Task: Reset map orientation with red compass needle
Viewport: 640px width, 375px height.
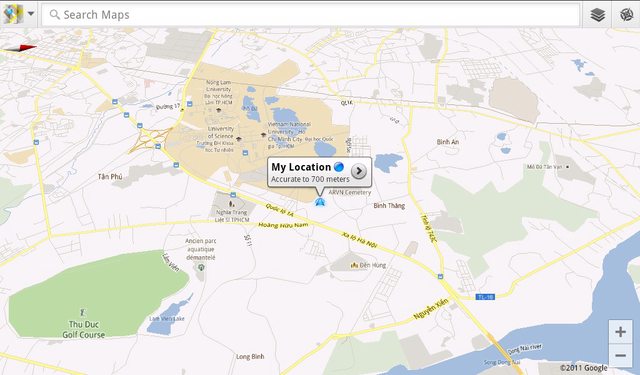Action: [x=20, y=48]
